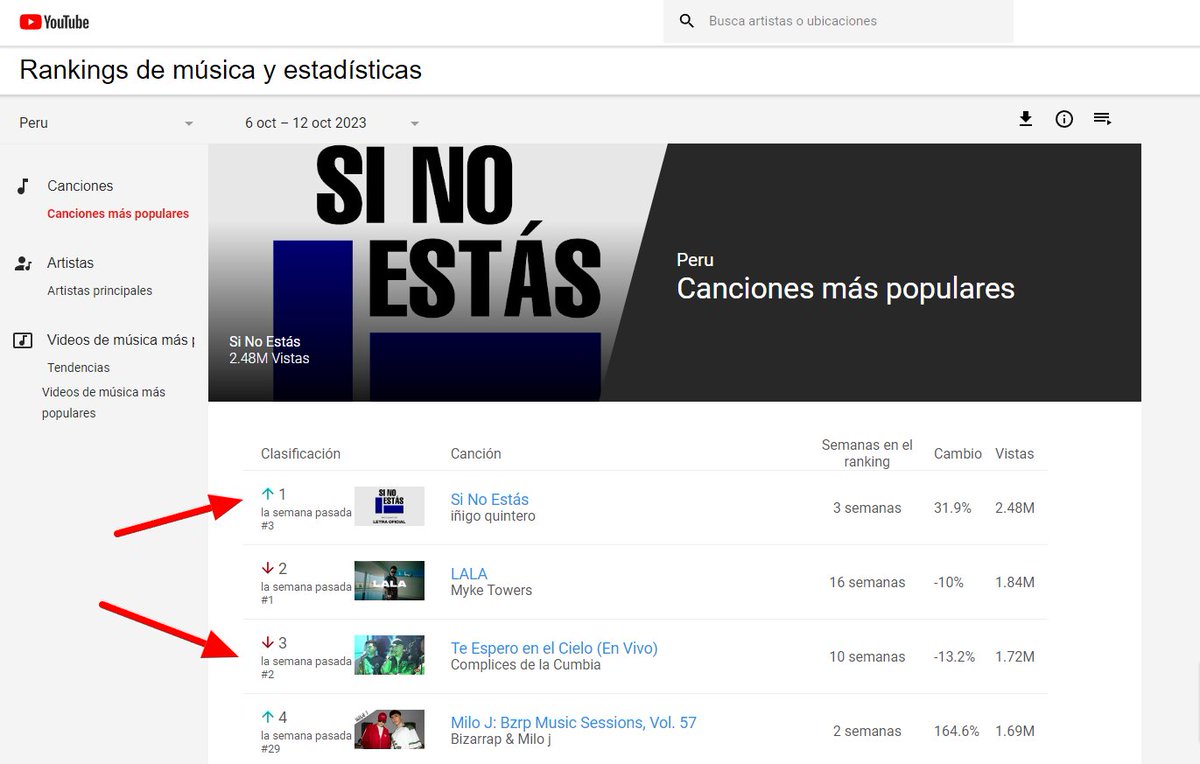Open the LALA video thumbnail
The width and height of the screenshot is (1200, 764).
(x=389, y=581)
